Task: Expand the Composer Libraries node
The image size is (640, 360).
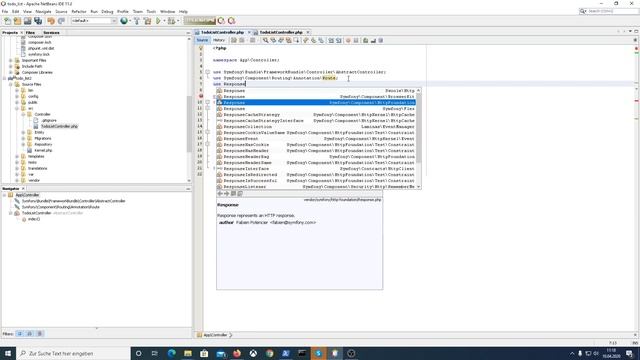Action: pyautogui.click(x=11, y=72)
